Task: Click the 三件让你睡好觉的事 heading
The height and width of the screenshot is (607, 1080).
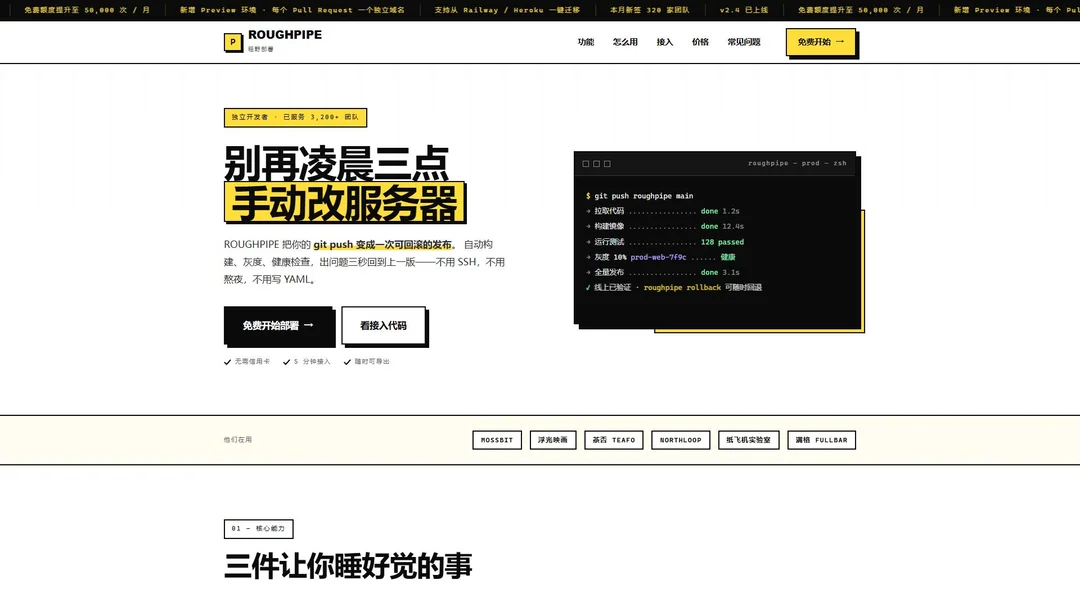Action: [348, 566]
